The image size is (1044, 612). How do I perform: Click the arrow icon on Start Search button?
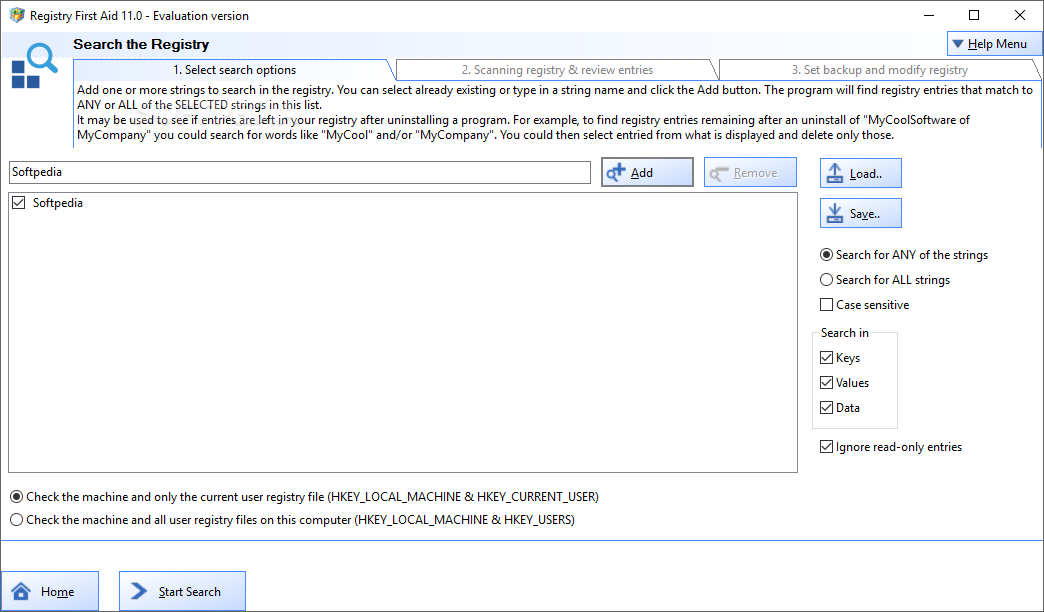(x=138, y=591)
